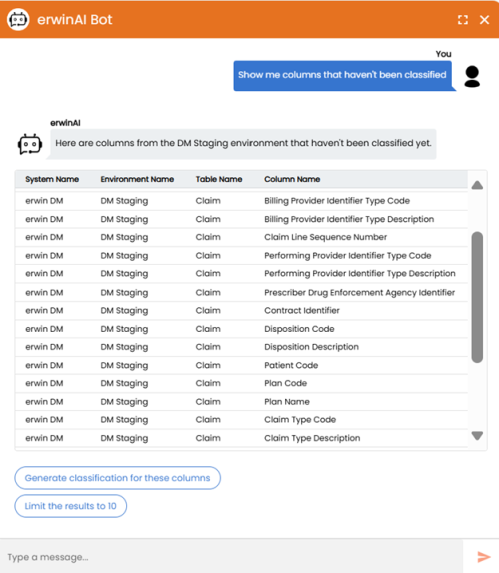Click the erwinAI robot avatar beside reply
Viewport: 499px width, 573px height.
click(30, 144)
